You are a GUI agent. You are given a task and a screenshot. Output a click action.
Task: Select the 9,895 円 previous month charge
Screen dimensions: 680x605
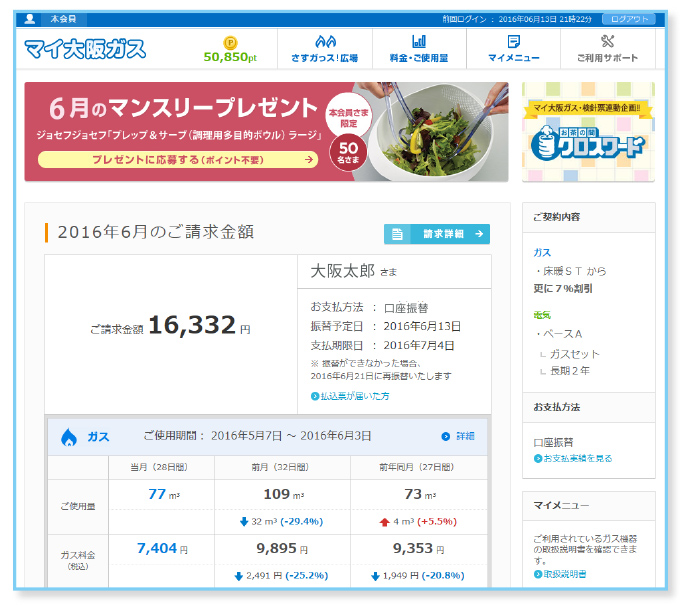(x=282, y=549)
